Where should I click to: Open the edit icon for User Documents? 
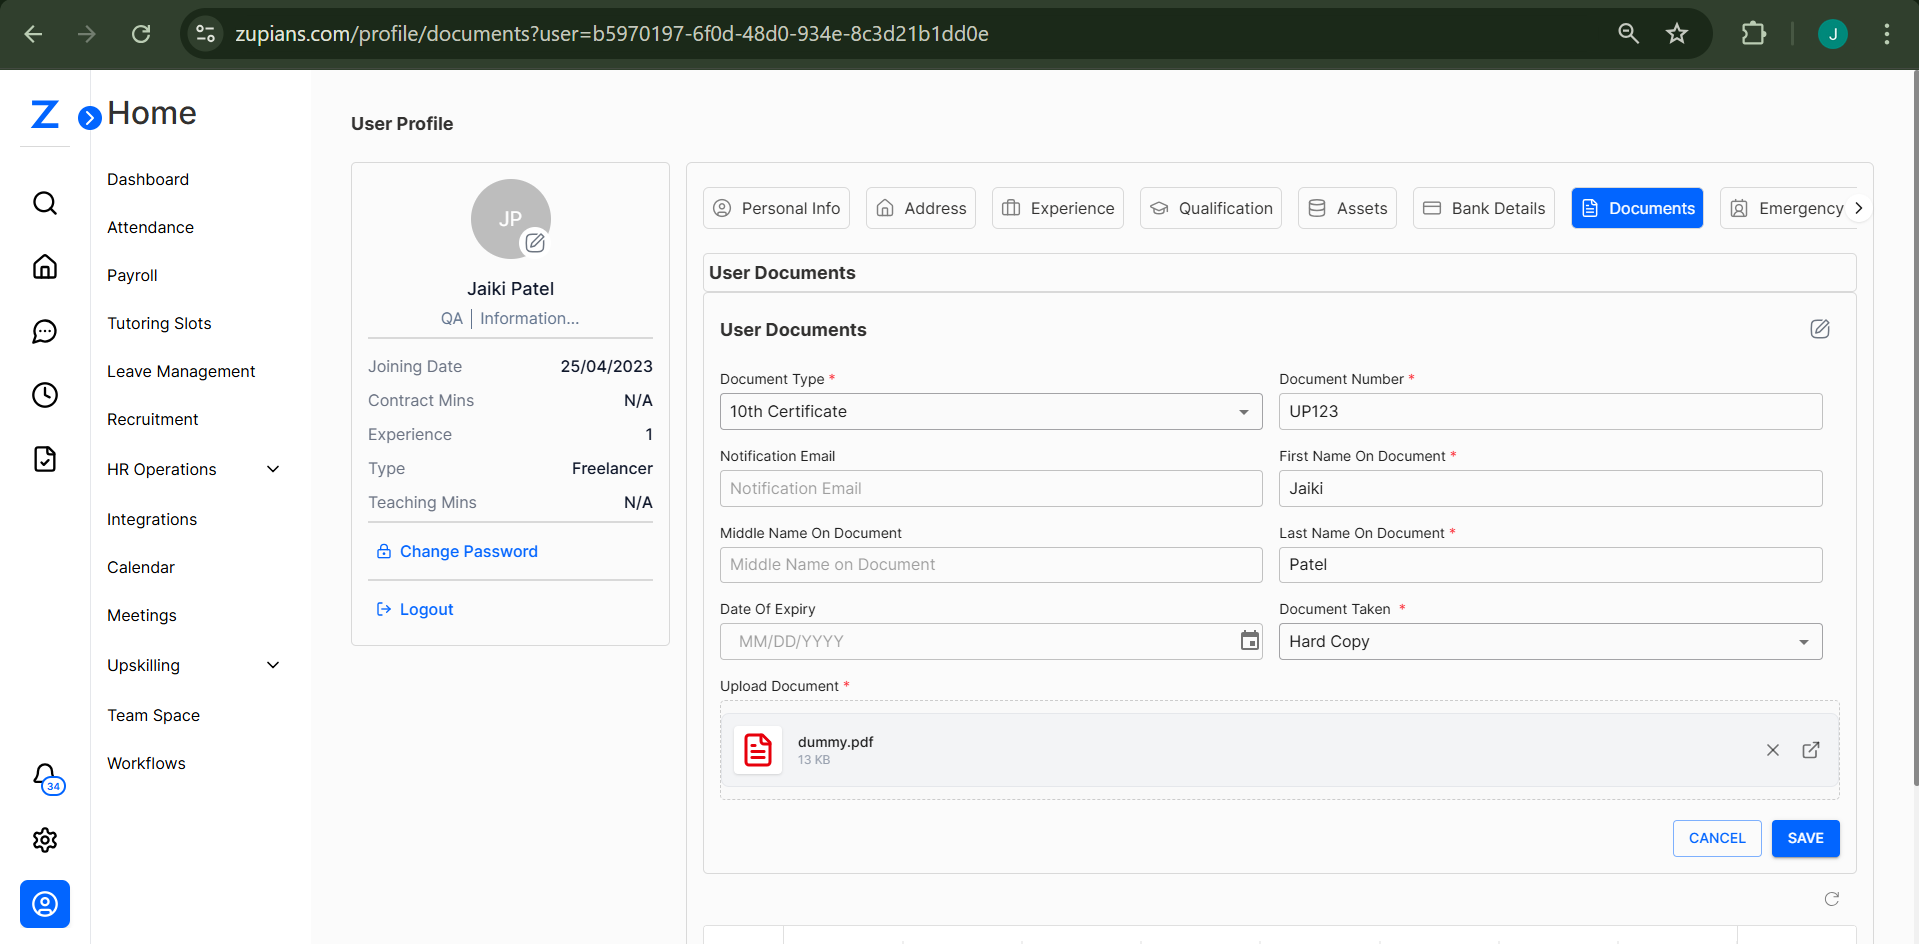tap(1819, 328)
